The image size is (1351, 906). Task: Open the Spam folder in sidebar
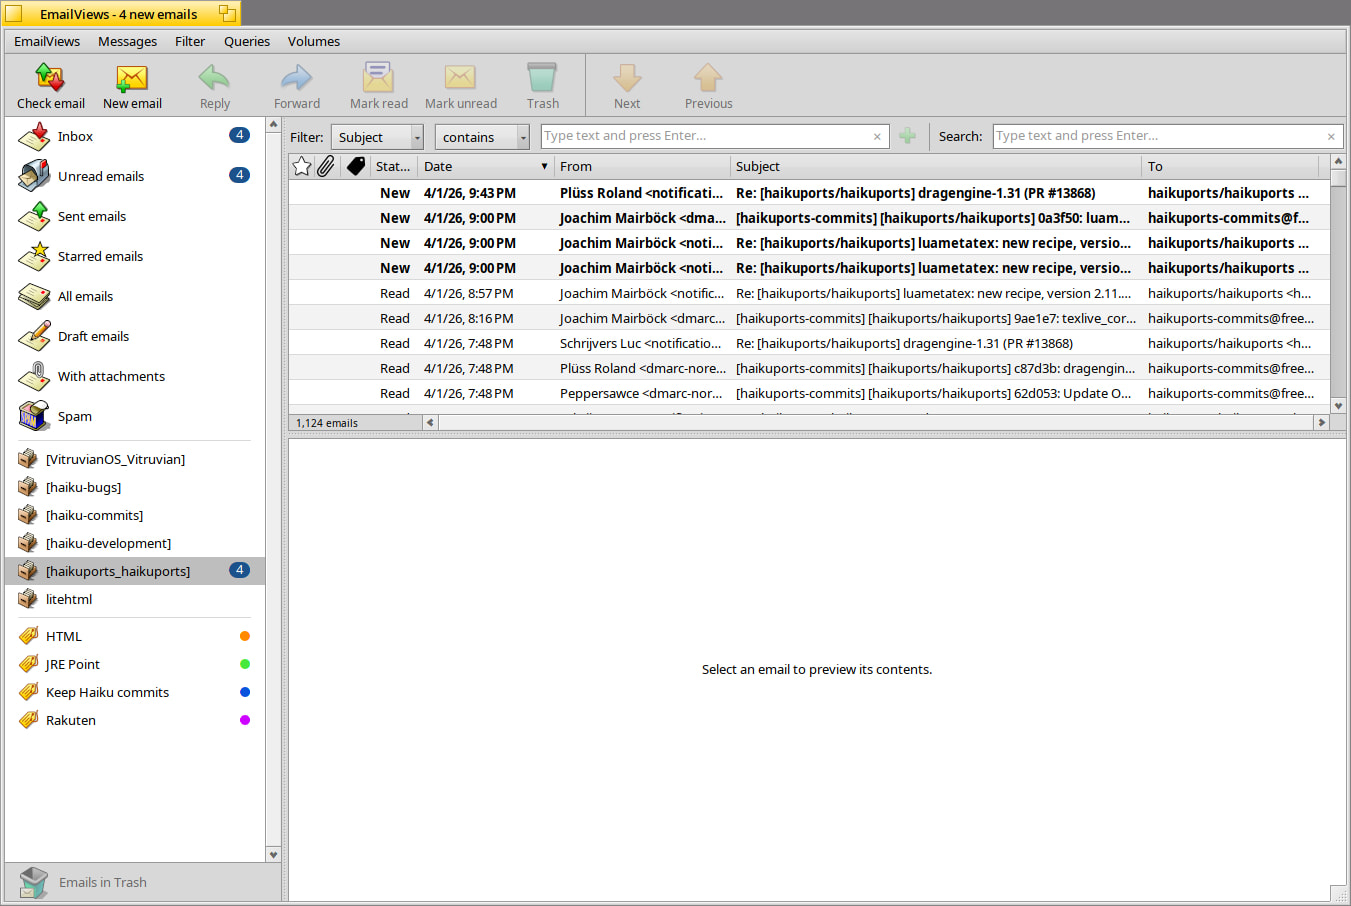(74, 416)
